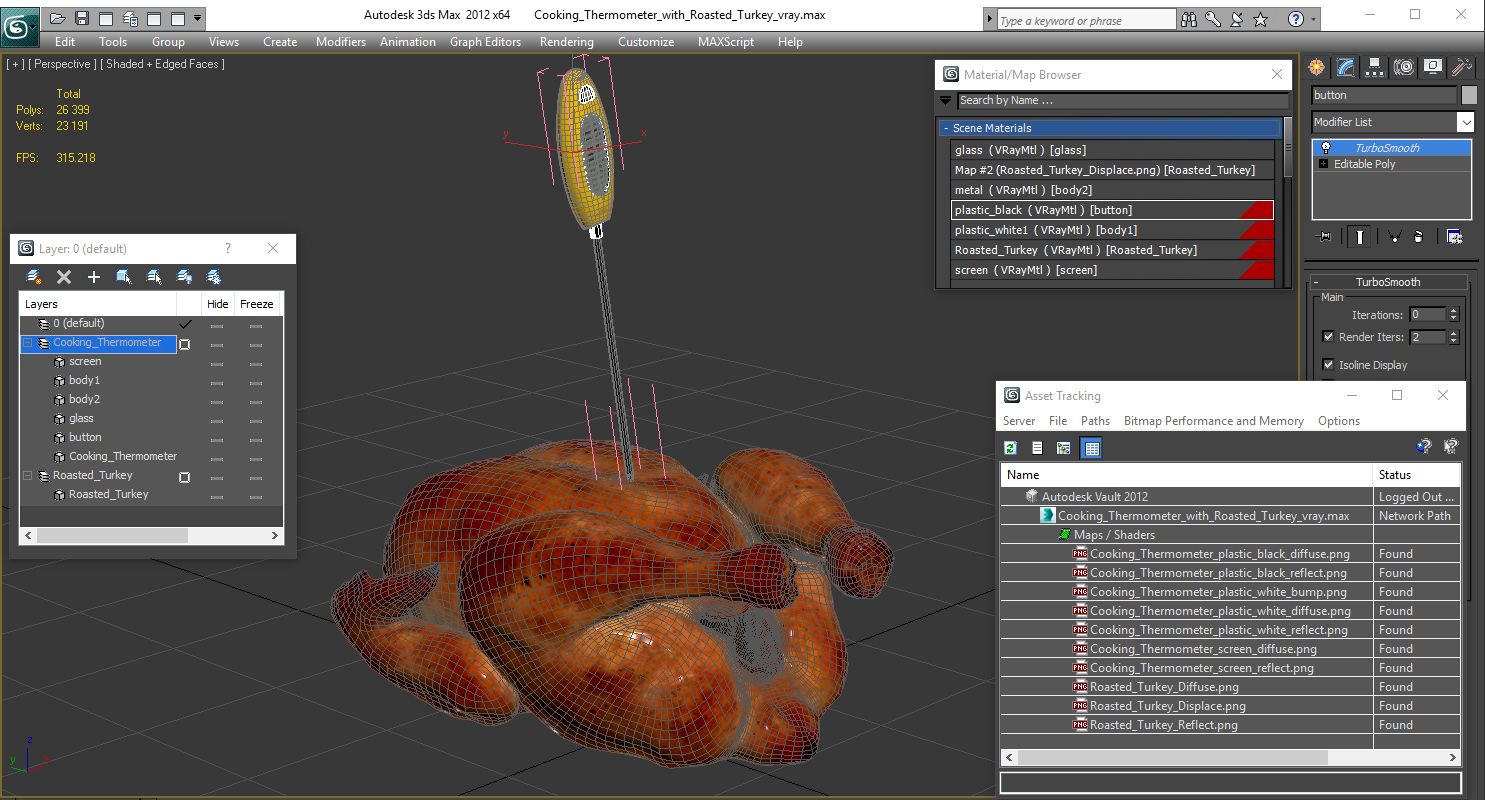
Task: Open Configure Modifier Sets icon
Action: click(1454, 237)
